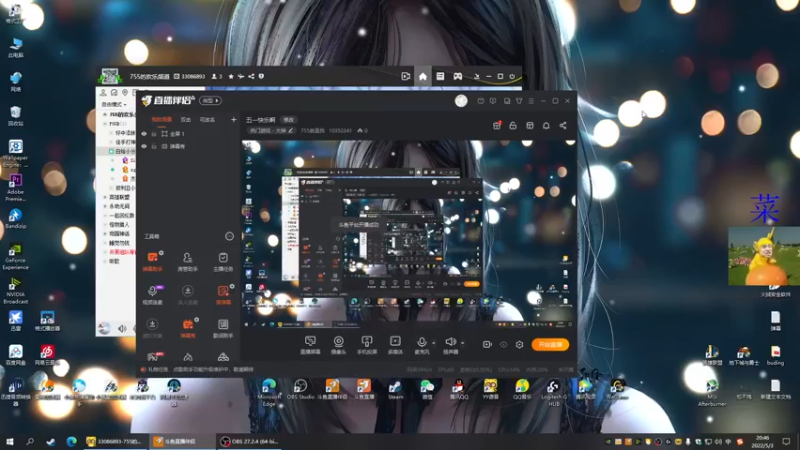Screen dimensions: 800x450
Task: Open skin shirt icon in 直播伴侣 title bar
Action: coord(519,101)
